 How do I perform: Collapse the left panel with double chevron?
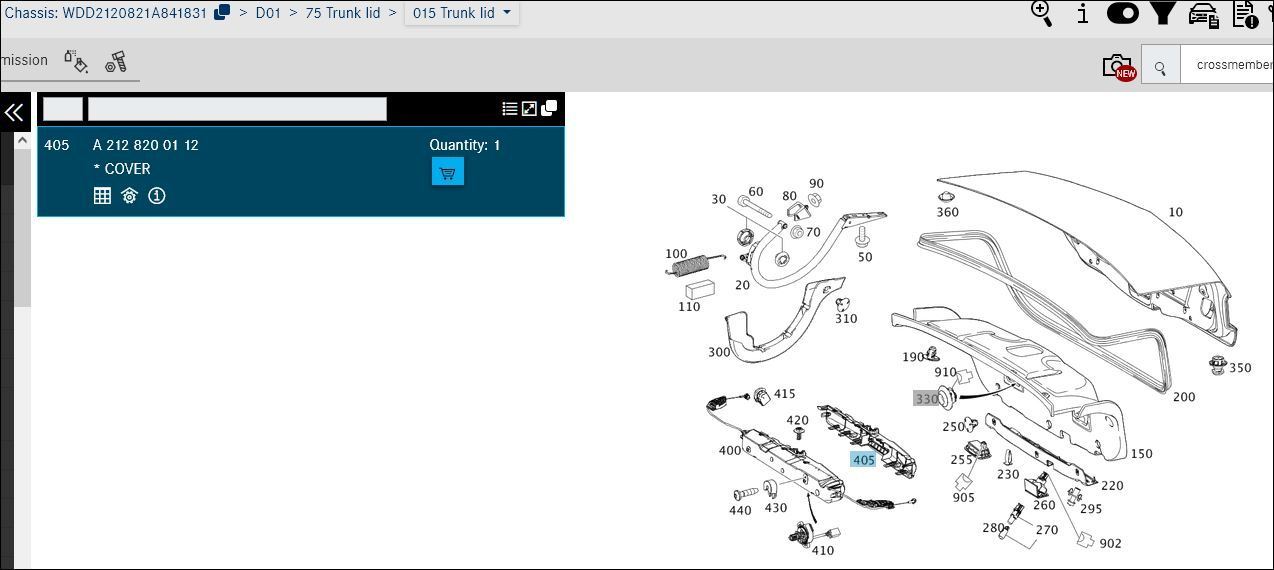(x=14, y=112)
